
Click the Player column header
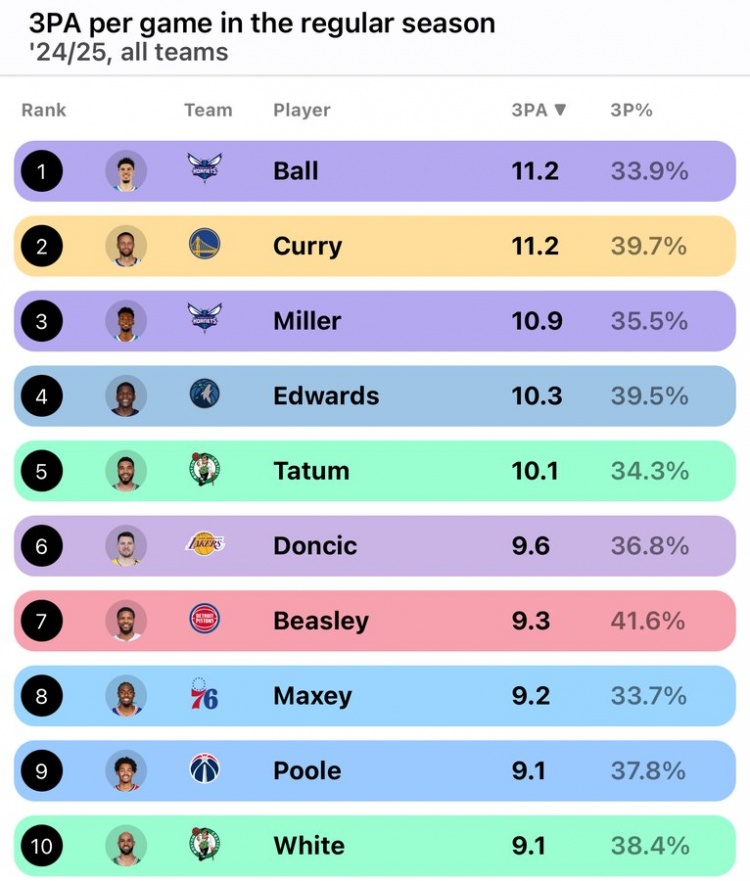301,110
